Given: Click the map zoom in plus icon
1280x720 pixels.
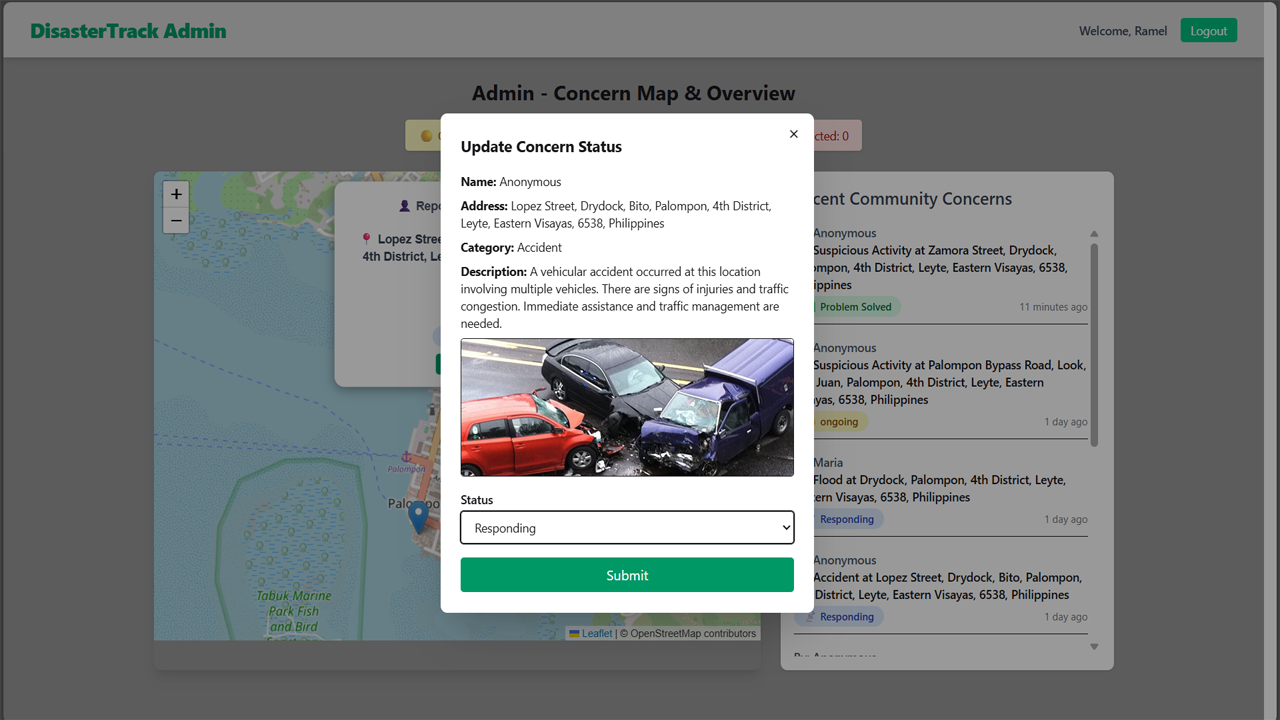Looking at the screenshot, I should 176,194.
